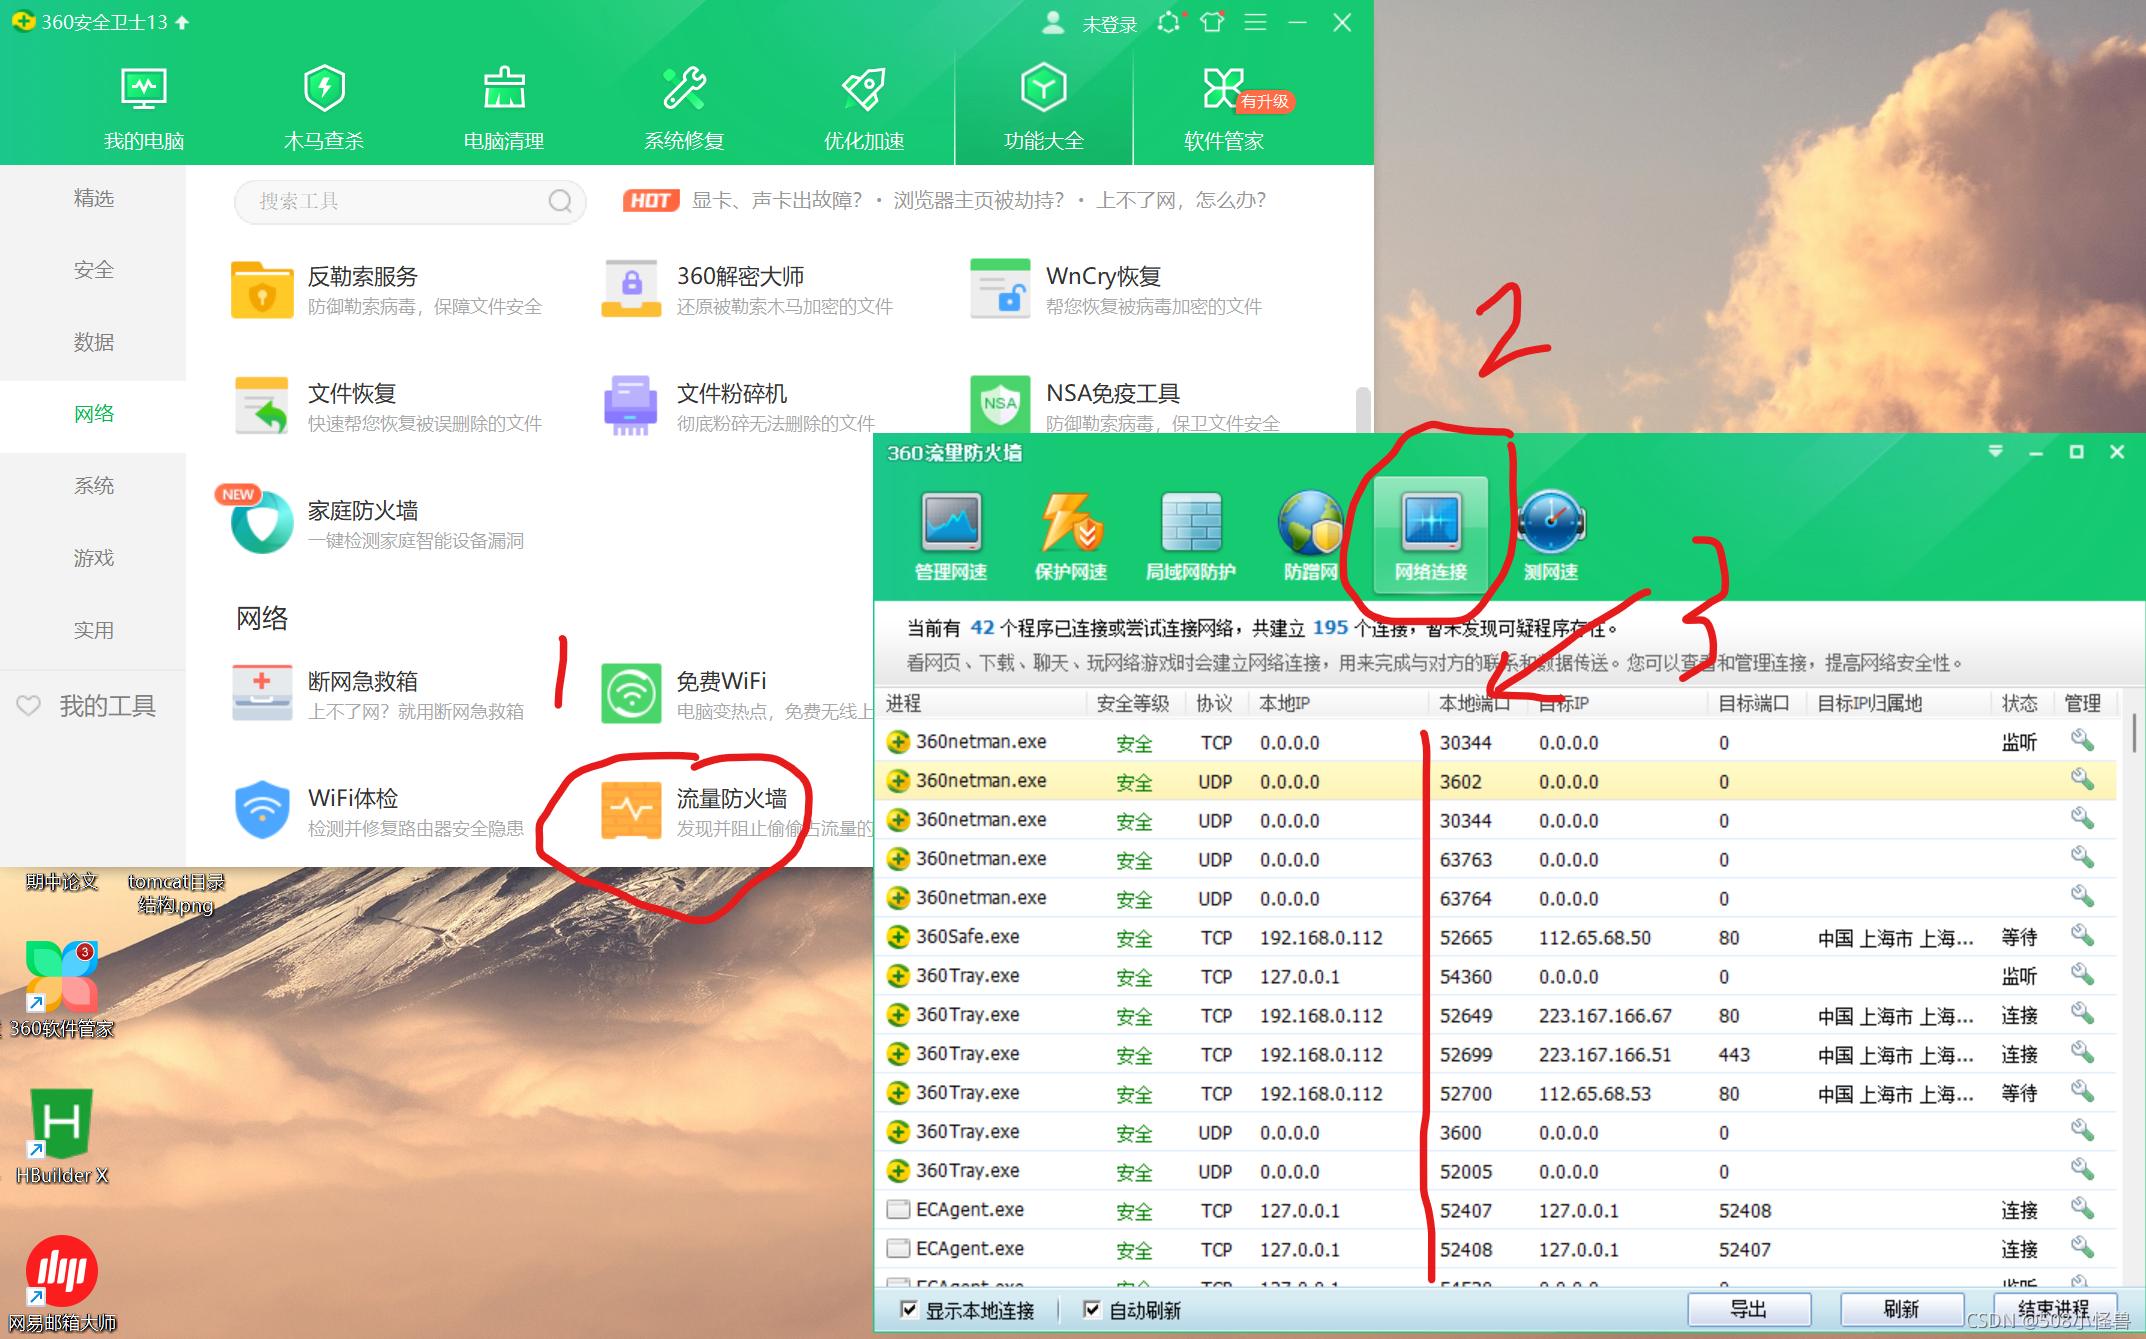Click the 刷新 button
The height and width of the screenshot is (1339, 2146).
point(1900,1309)
